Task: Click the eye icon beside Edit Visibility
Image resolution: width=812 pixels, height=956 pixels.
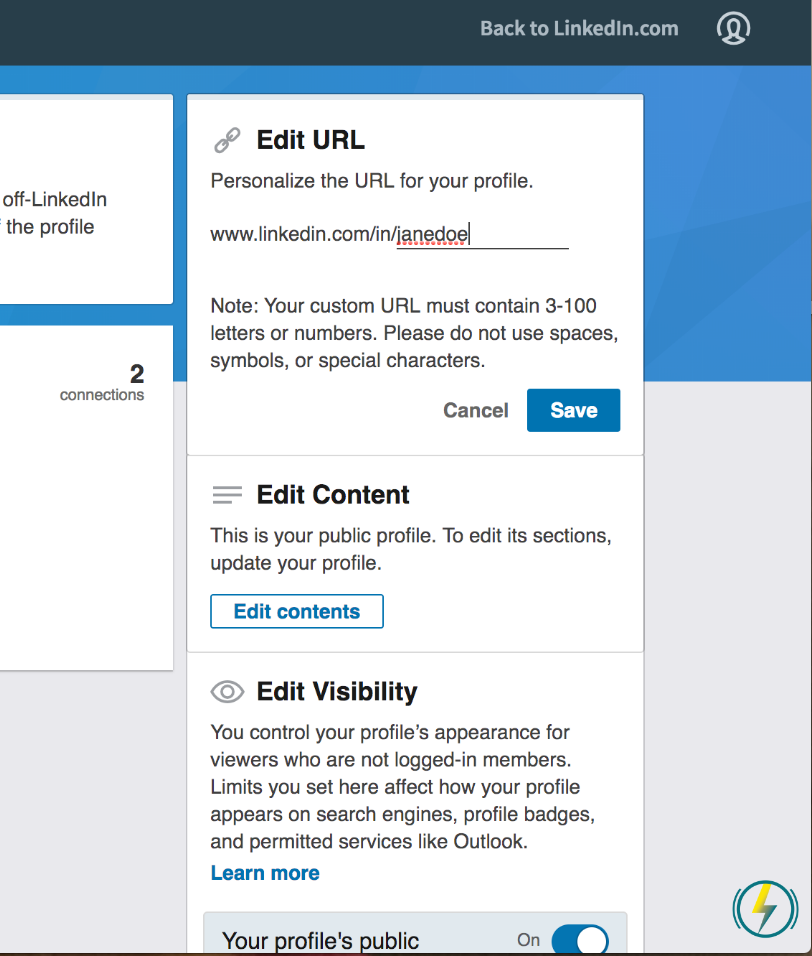Action: coord(227,691)
